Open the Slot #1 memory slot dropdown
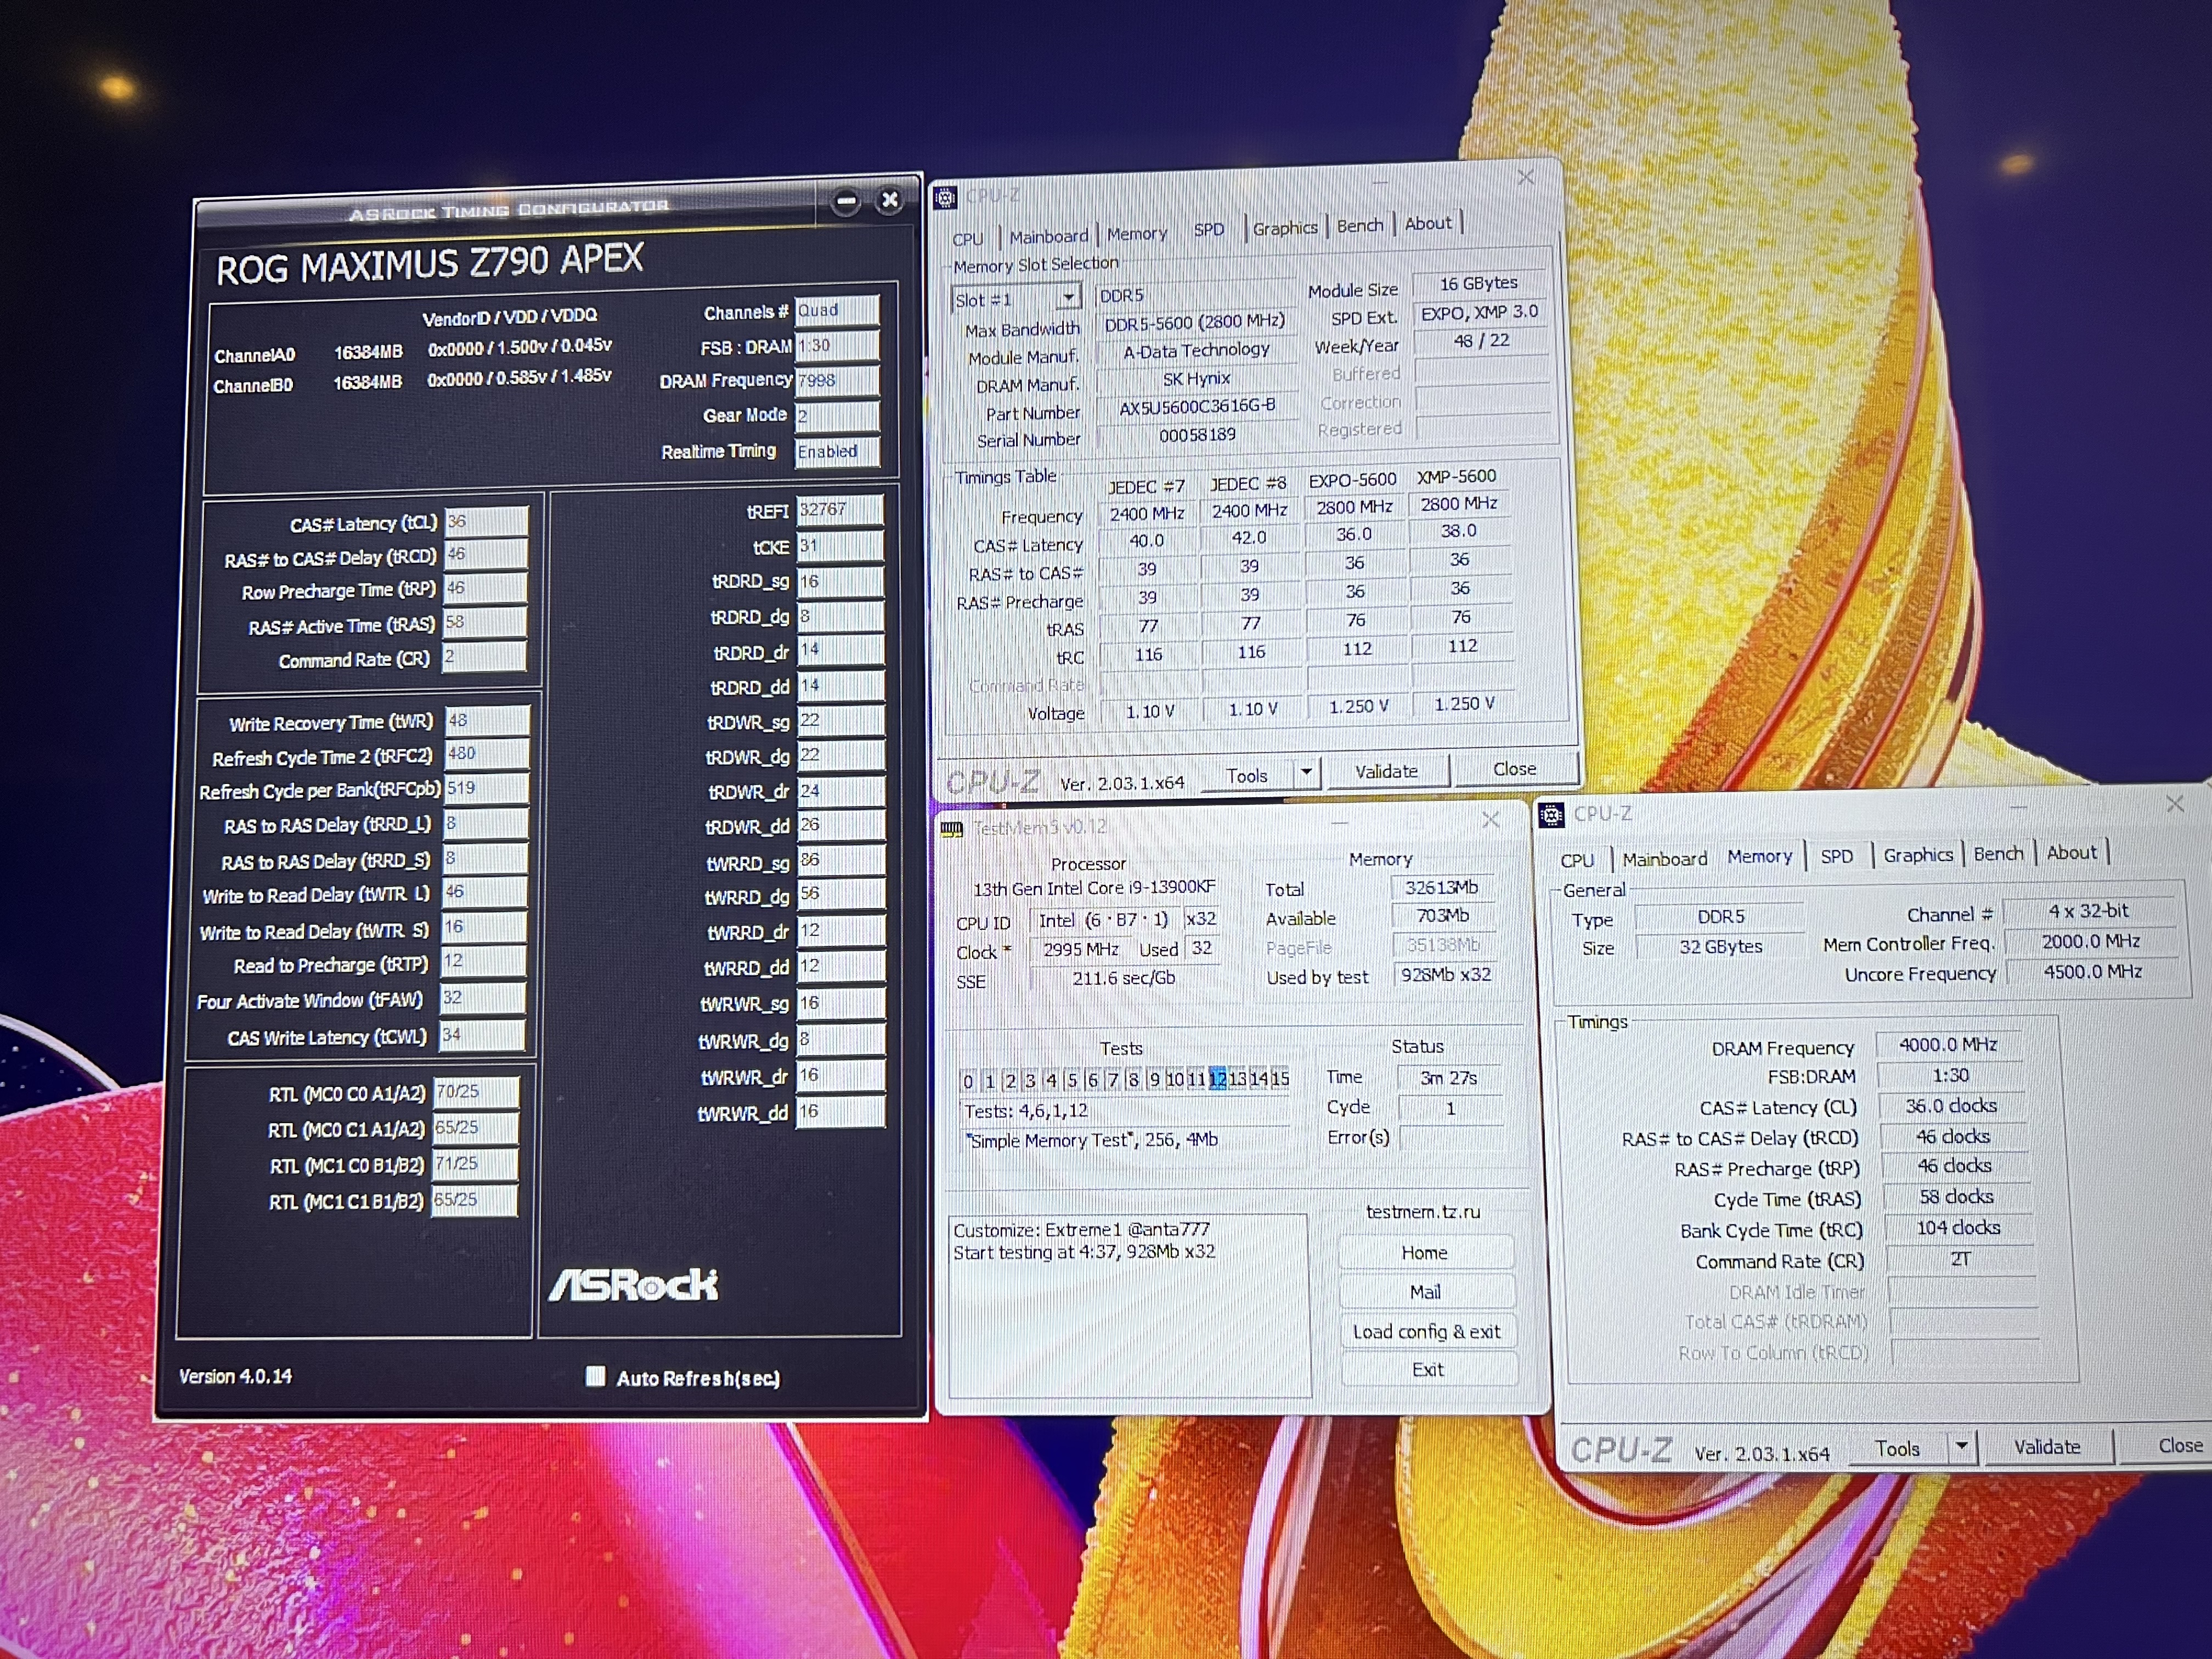The image size is (2212, 1659). pyautogui.click(x=1069, y=298)
